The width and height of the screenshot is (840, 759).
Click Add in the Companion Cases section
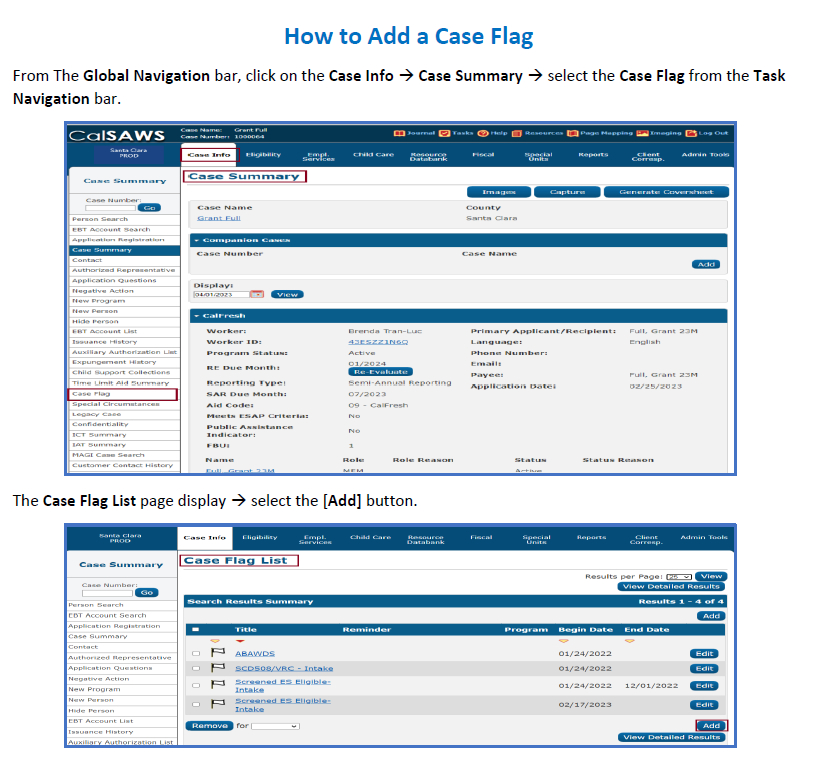click(706, 265)
